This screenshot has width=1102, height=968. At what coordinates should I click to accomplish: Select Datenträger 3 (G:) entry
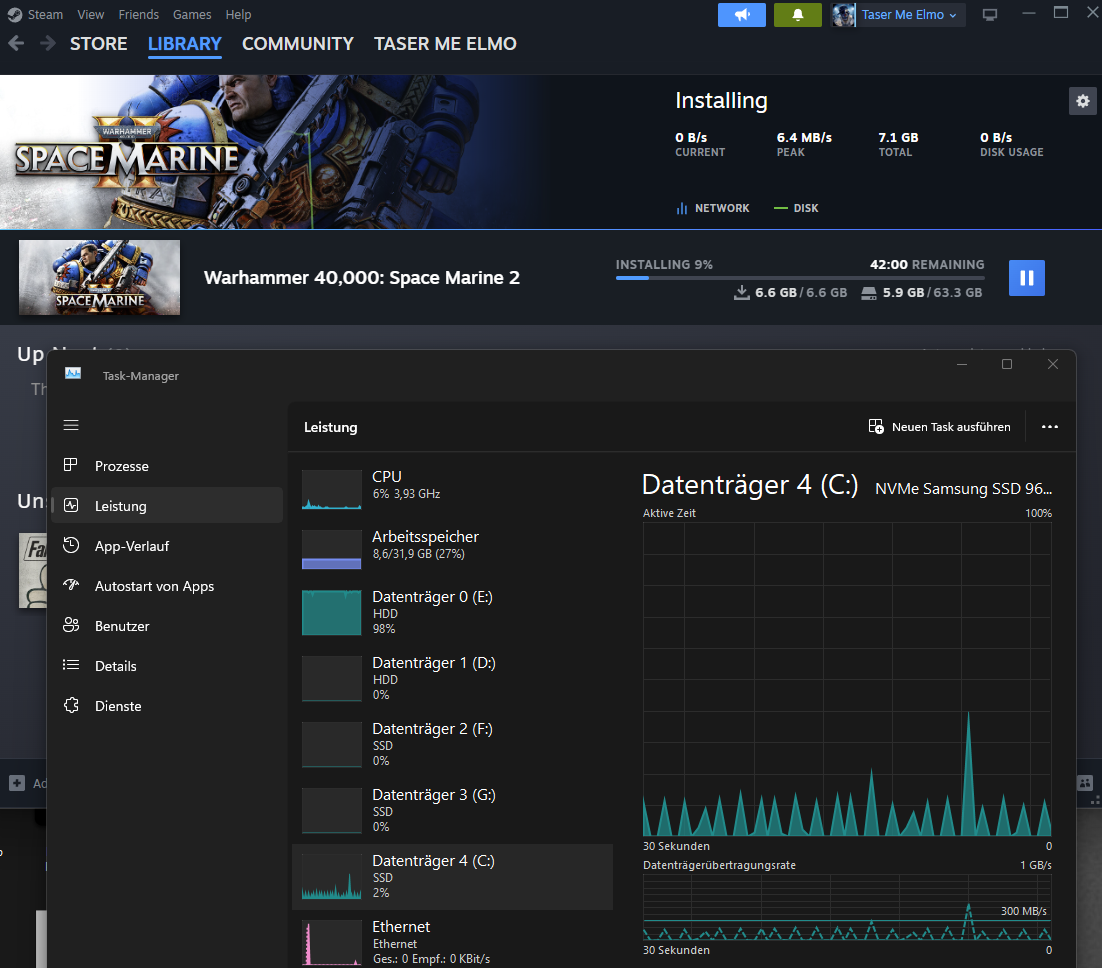[x=453, y=811]
